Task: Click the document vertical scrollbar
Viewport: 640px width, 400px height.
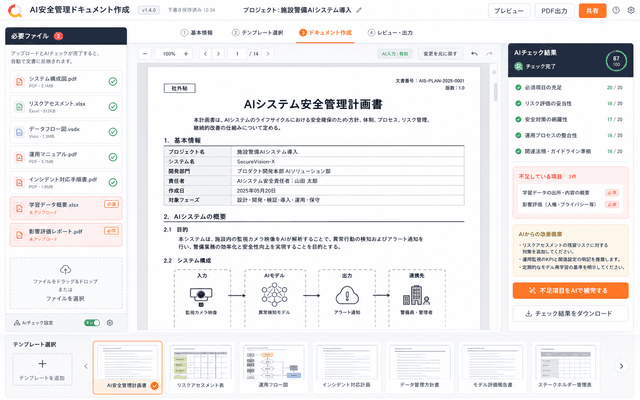Action: point(495,92)
